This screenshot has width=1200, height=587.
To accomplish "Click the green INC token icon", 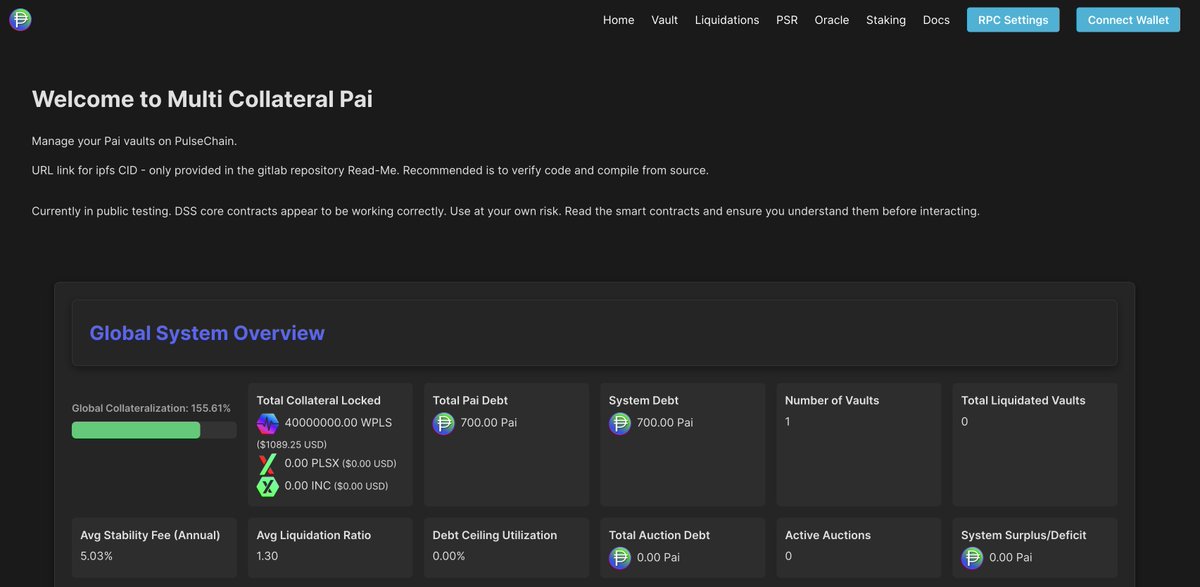I will click(x=267, y=486).
